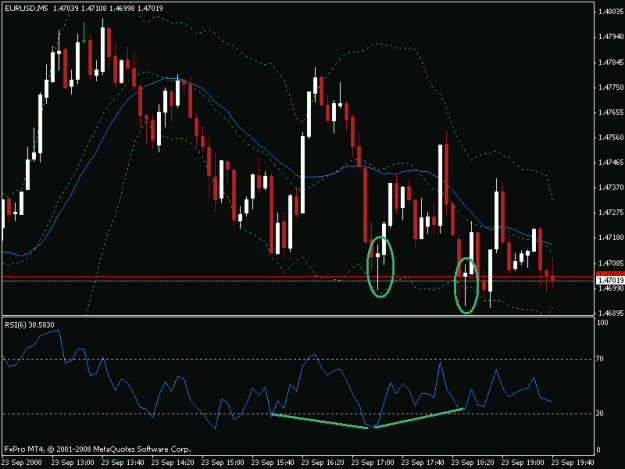Select the current price tag 1.47019
Screen dimensions: 625x469
[610, 281]
